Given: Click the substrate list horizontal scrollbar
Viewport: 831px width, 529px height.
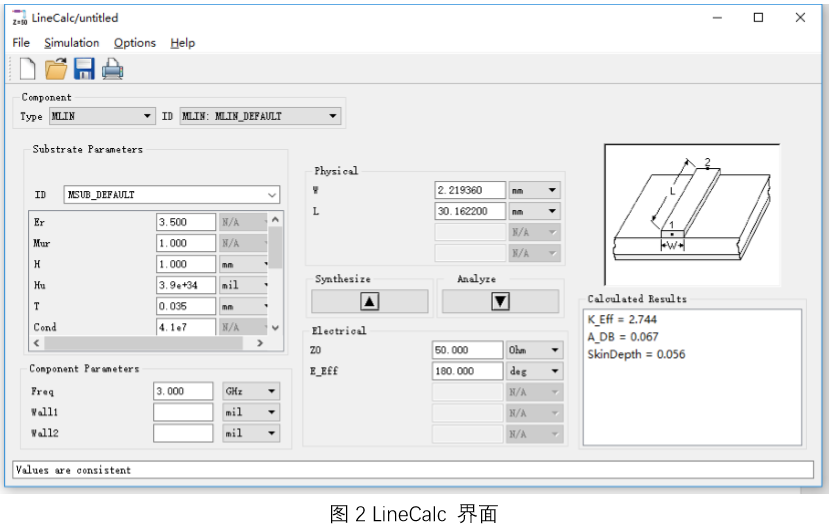Looking at the screenshot, I should (x=140, y=343).
